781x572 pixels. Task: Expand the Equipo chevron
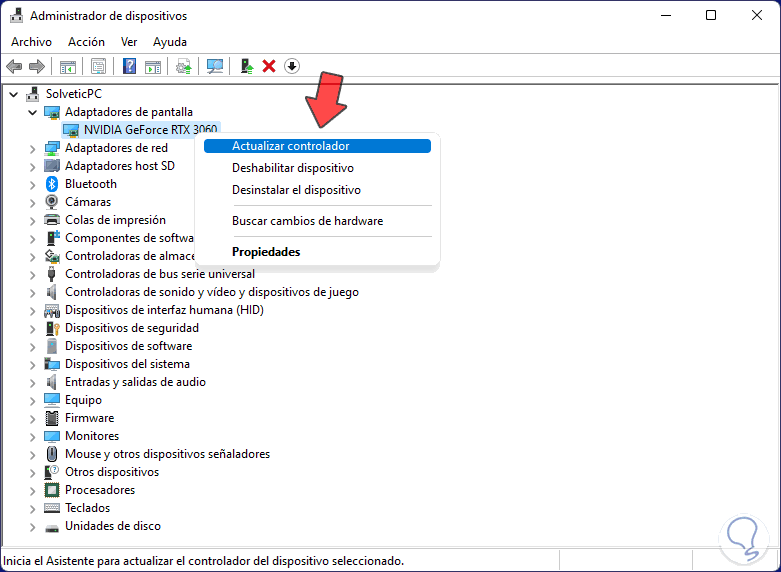32,401
